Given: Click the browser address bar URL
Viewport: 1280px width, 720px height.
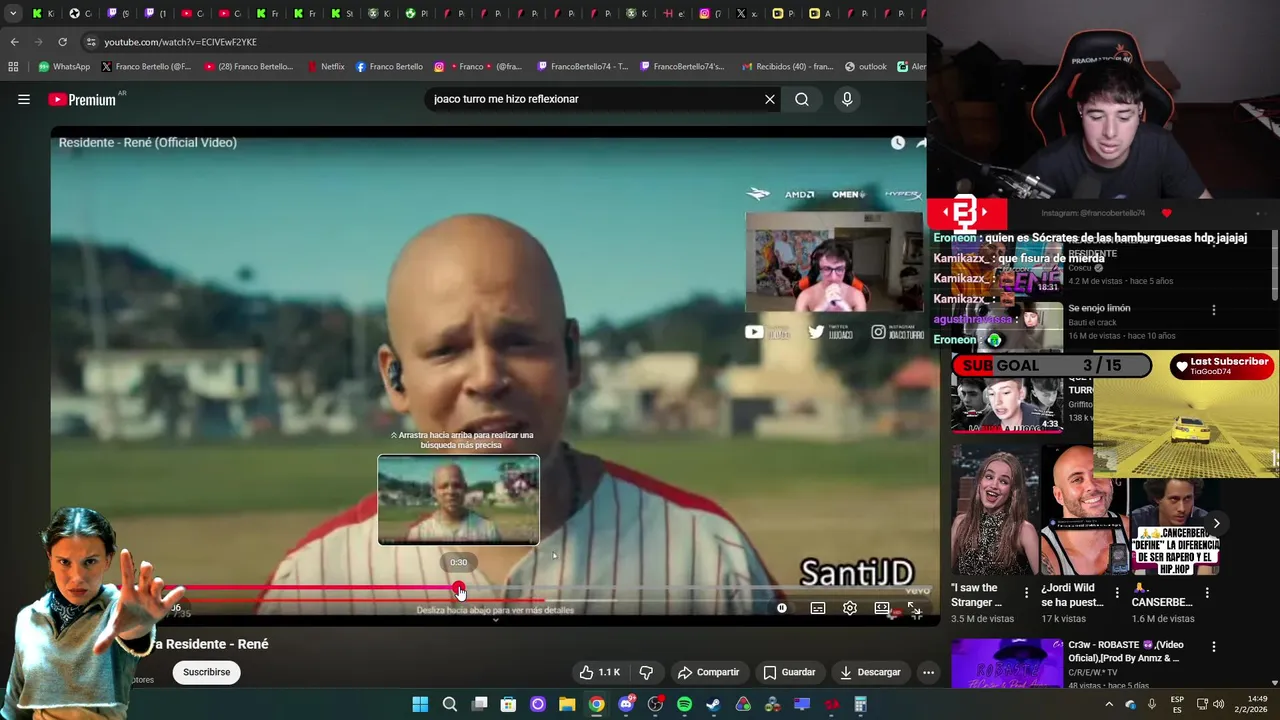Looking at the screenshot, I should coord(180,42).
